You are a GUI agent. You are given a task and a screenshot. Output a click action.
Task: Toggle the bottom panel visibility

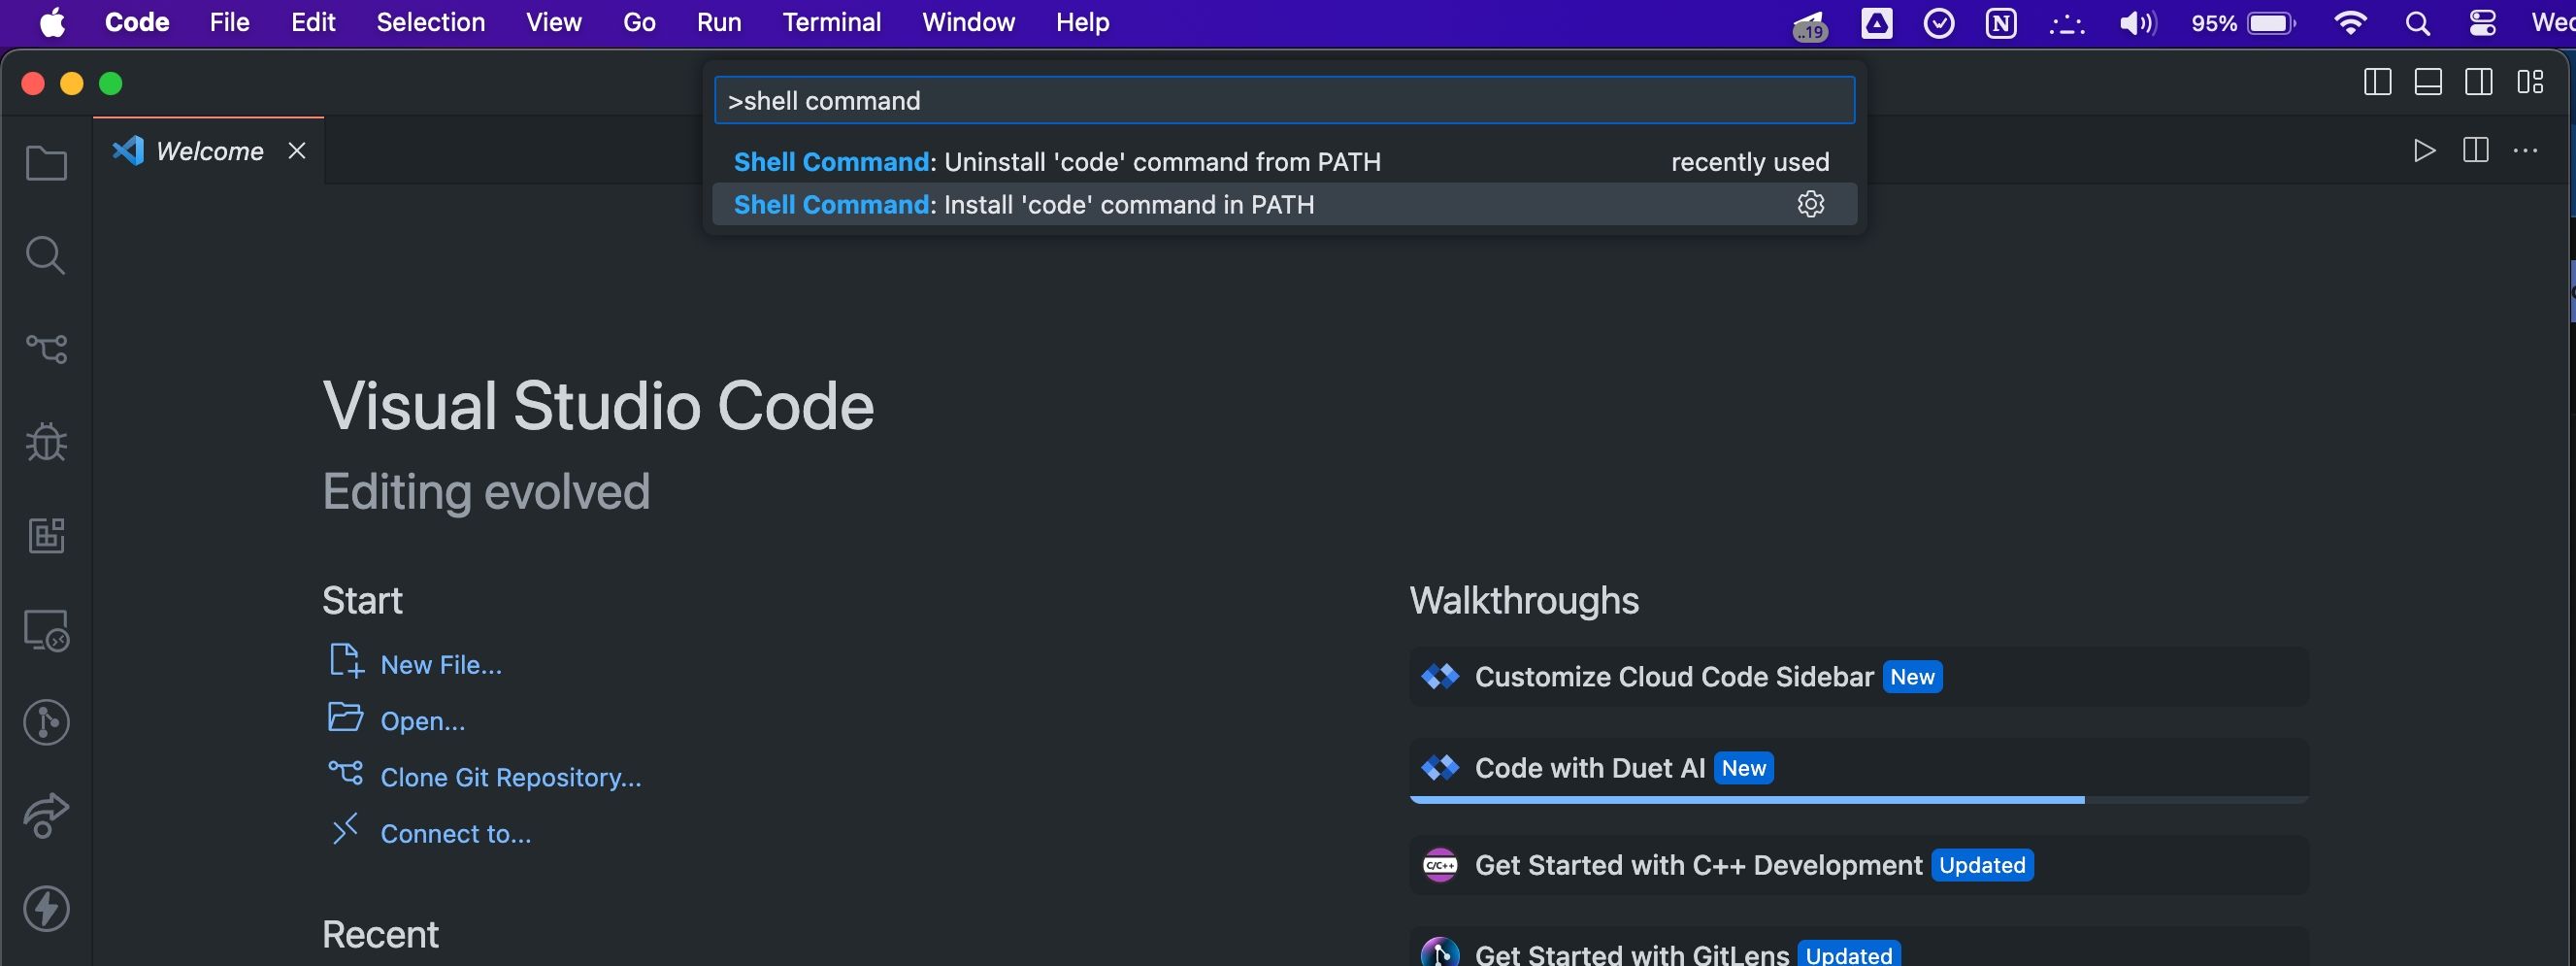pyautogui.click(x=2428, y=83)
